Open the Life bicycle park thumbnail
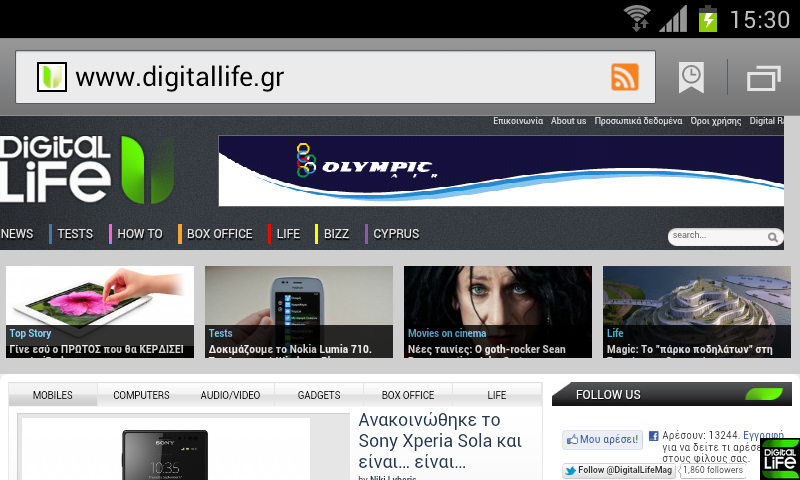800x480 pixels. [x=697, y=312]
